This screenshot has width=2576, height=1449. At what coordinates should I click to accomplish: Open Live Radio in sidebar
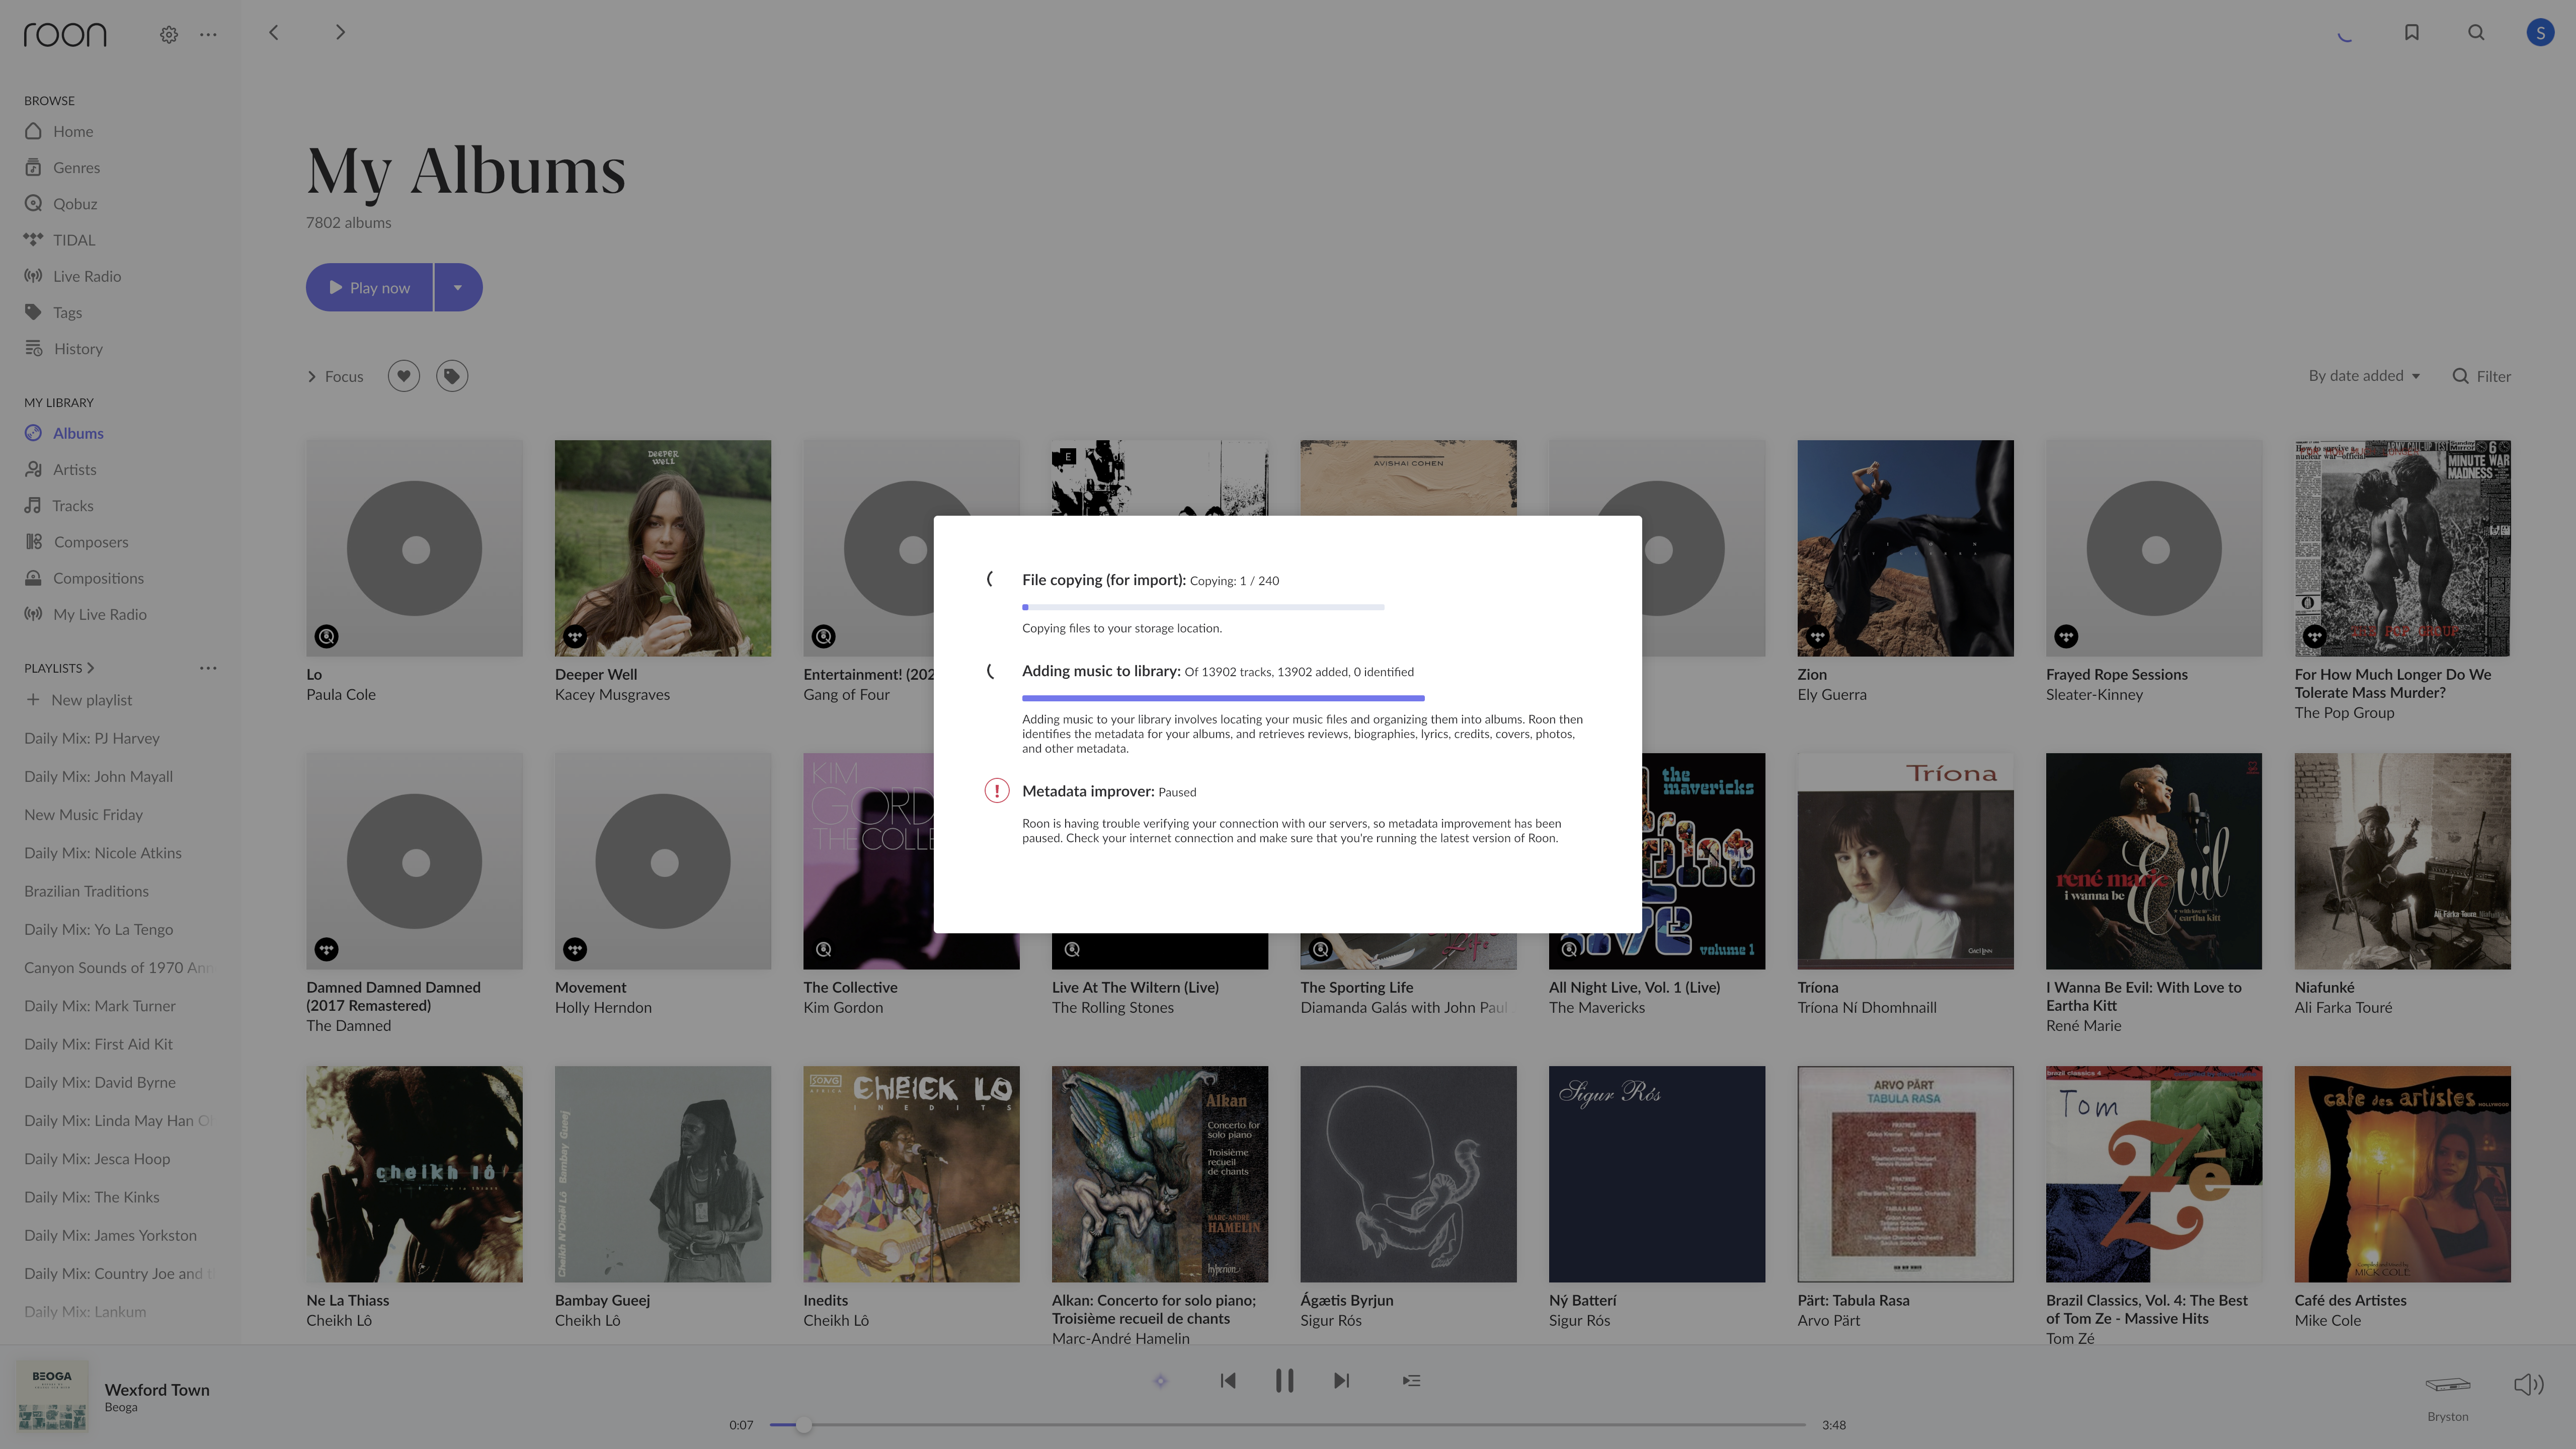point(73,276)
